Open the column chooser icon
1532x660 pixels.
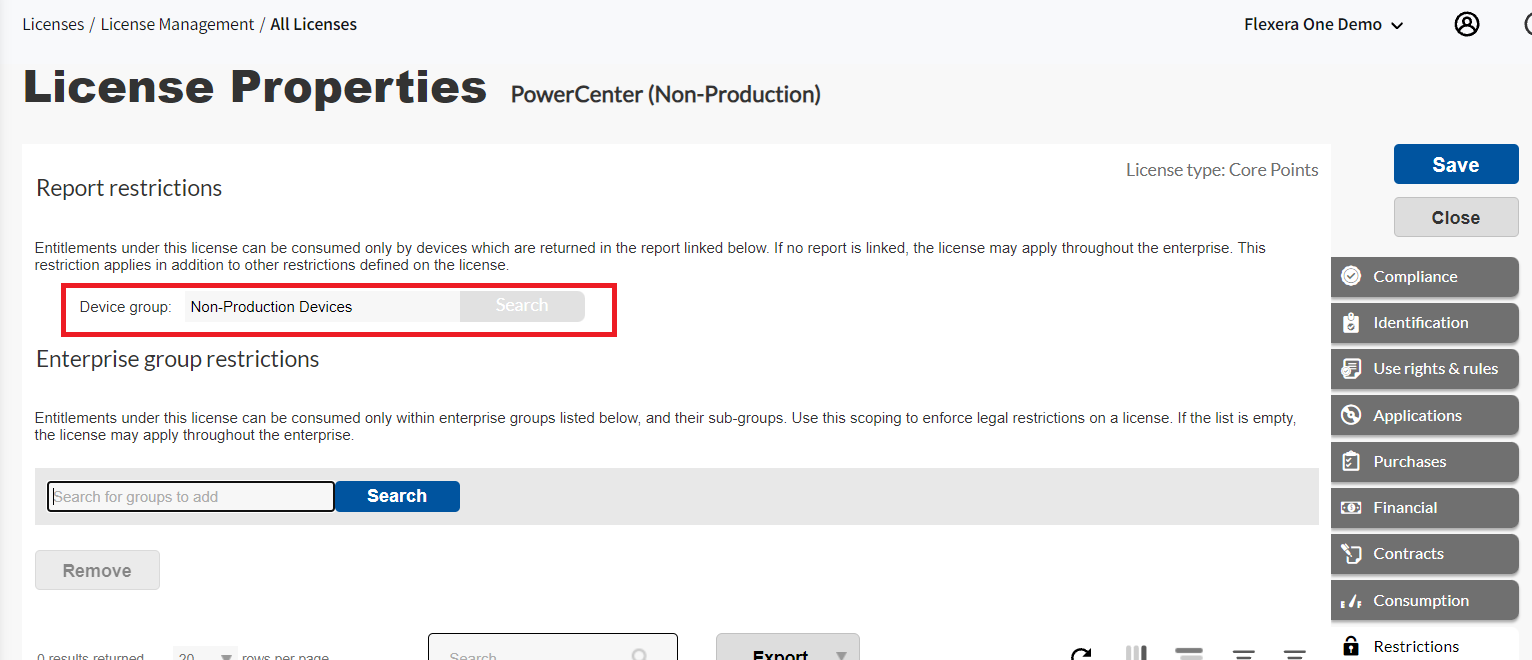1136,654
